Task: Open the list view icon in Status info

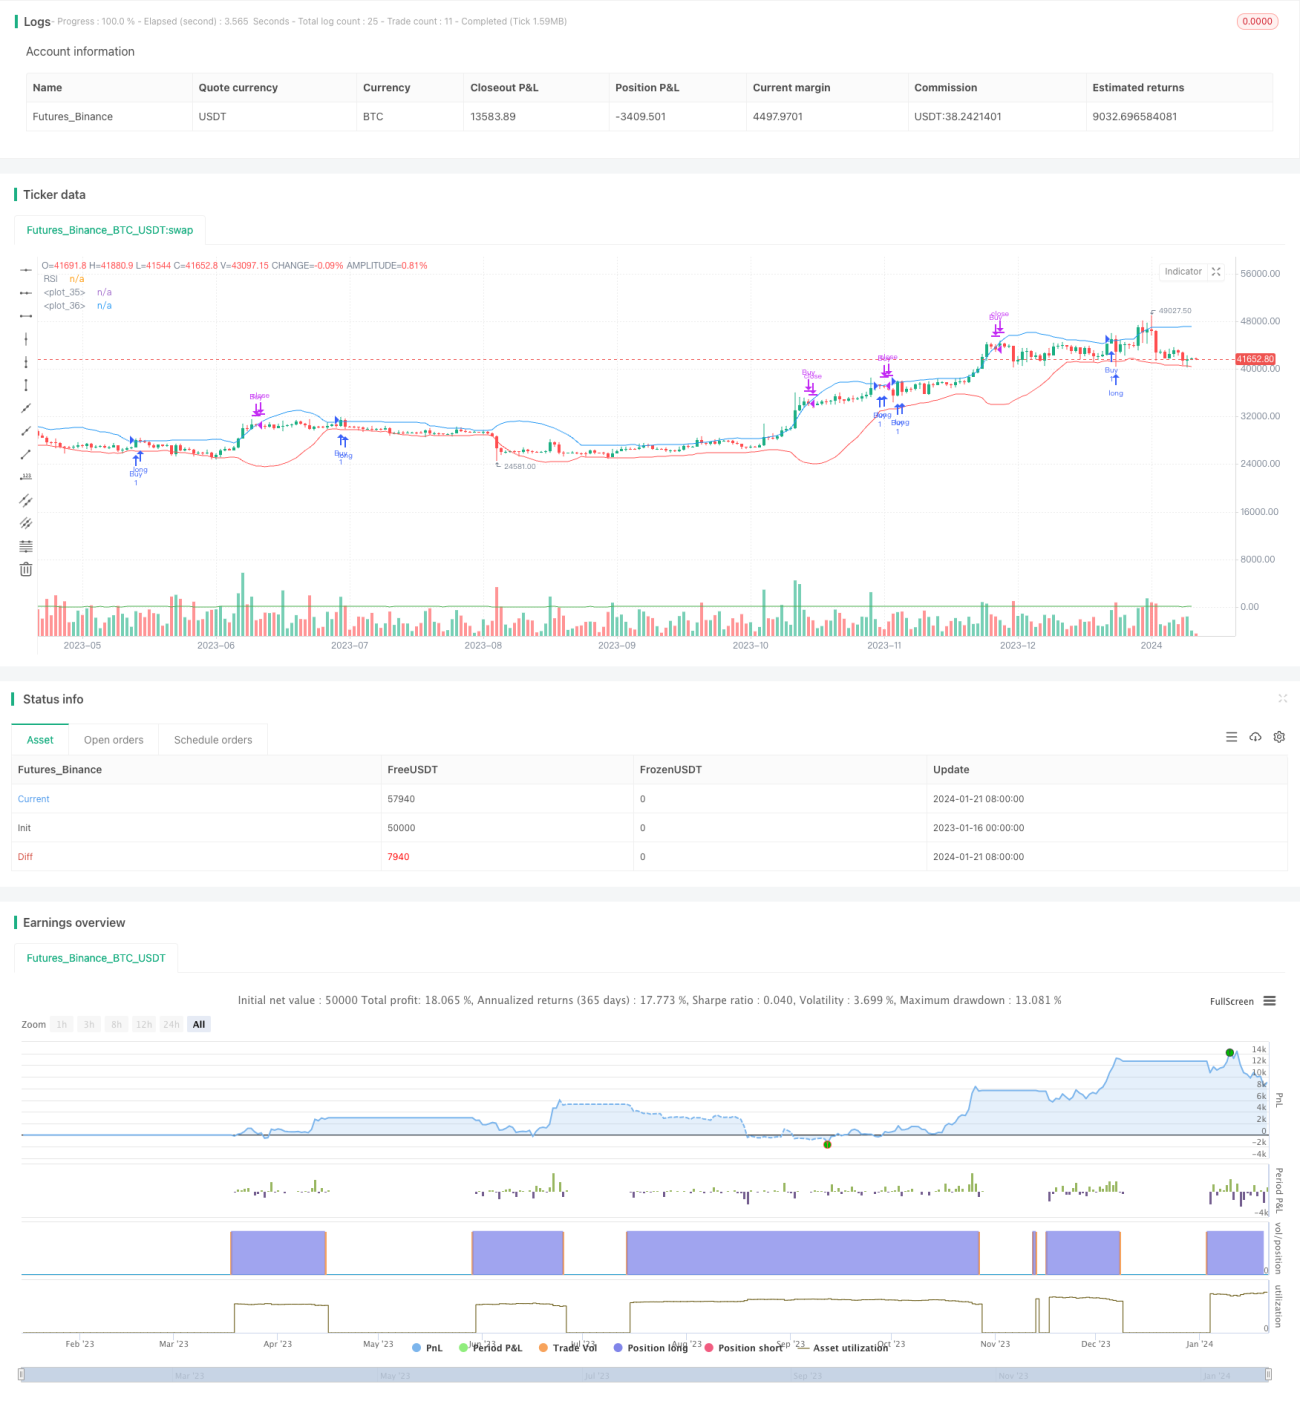Action: coord(1231,737)
